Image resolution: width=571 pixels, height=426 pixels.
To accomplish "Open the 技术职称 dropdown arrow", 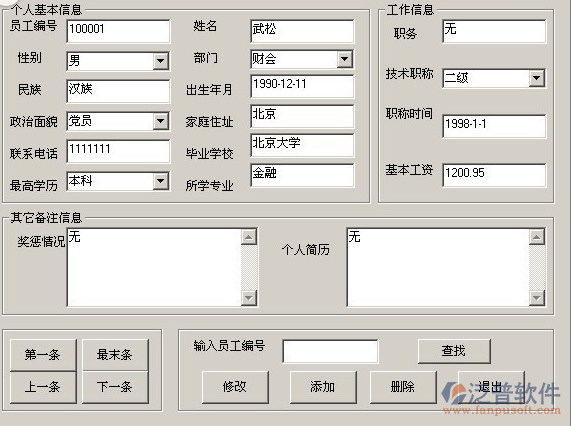I will pos(537,78).
